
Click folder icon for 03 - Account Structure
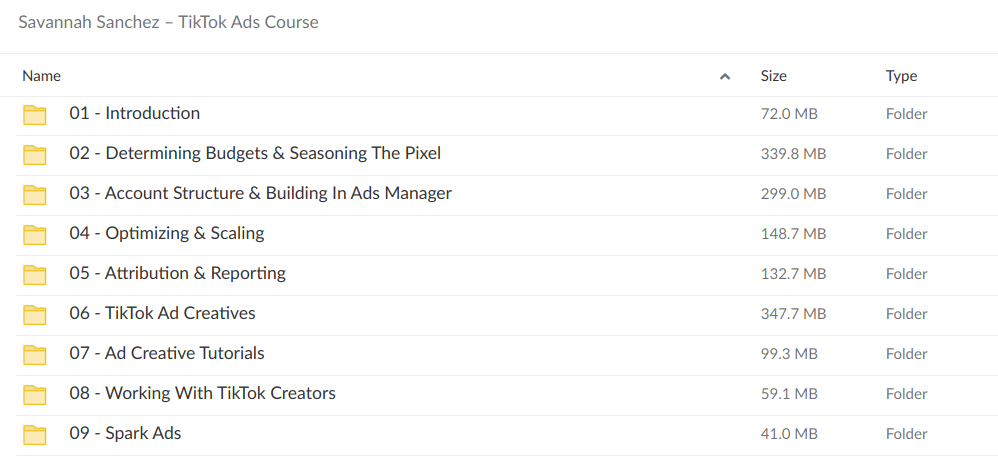click(35, 194)
